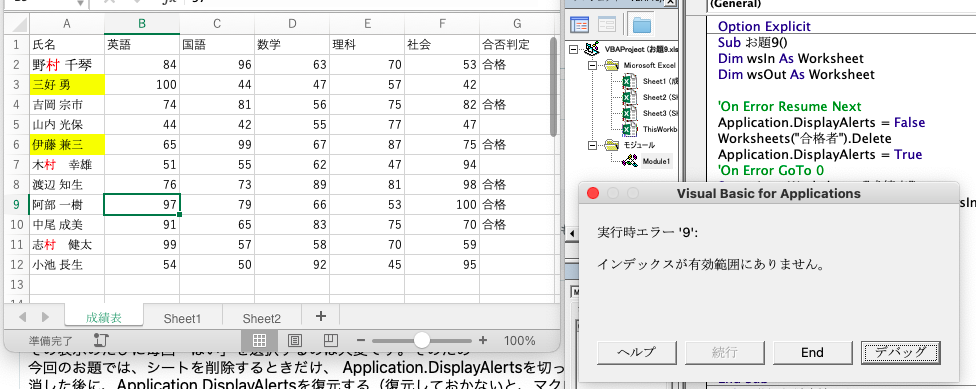The width and height of the screenshot is (976, 389).
Task: Click the Worksheets("合格者").Delete code line
Action: (x=804, y=138)
